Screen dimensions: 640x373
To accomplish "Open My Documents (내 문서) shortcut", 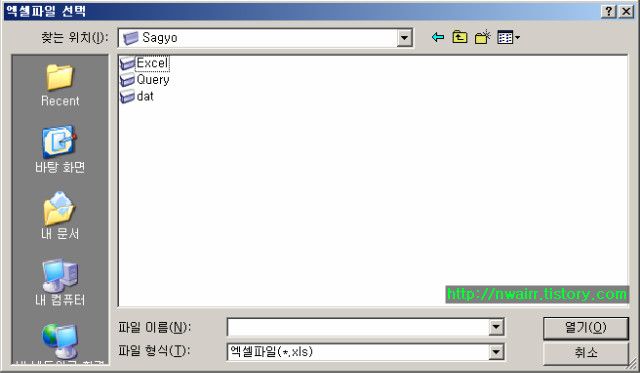I will (x=60, y=216).
